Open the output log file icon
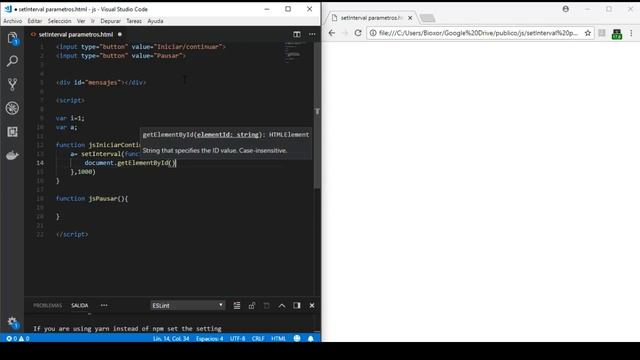The height and width of the screenshot is (360, 640). (267, 305)
